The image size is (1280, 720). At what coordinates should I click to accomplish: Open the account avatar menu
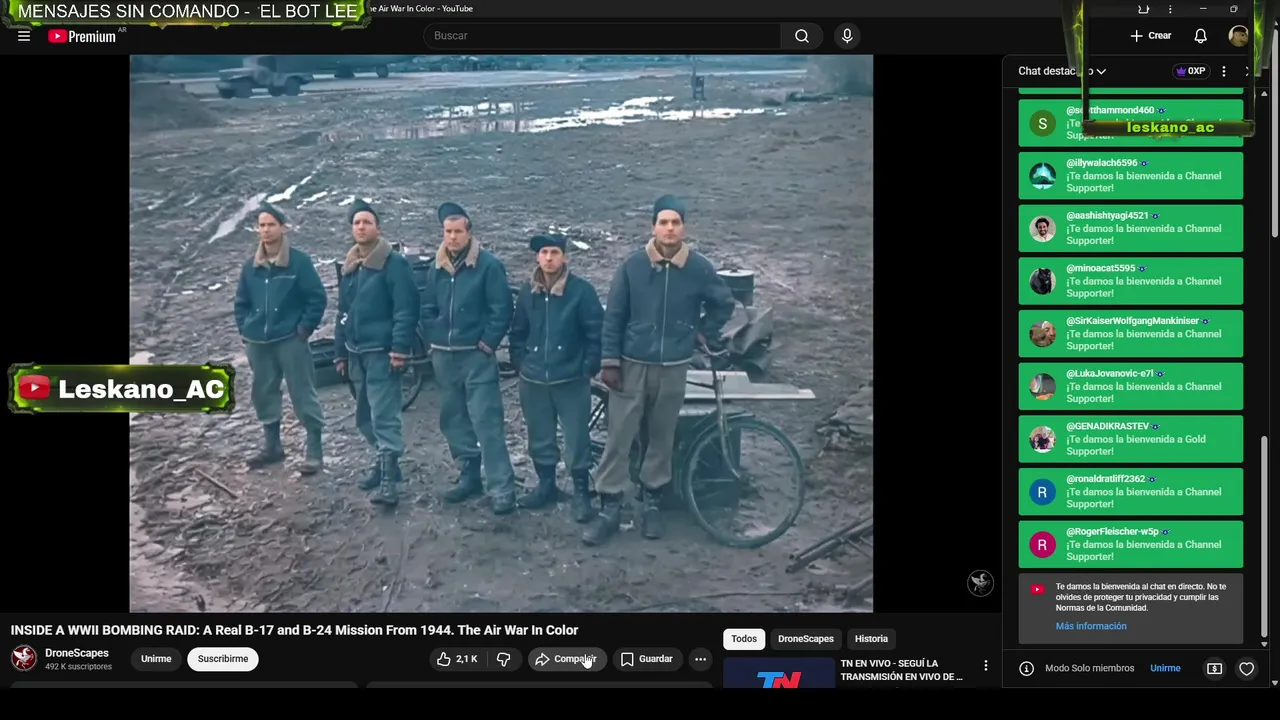[1238, 36]
